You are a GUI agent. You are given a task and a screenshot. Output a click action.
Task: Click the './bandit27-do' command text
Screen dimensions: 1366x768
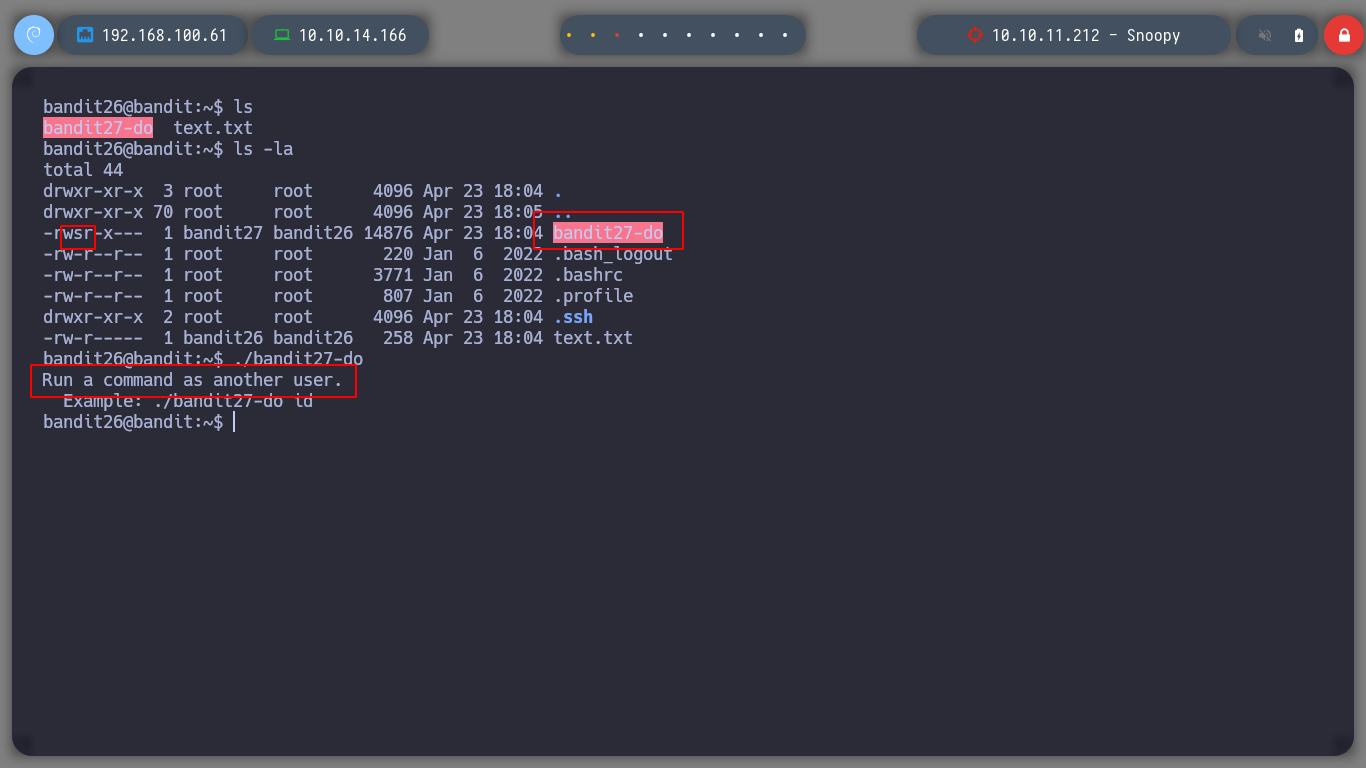[x=298, y=359]
